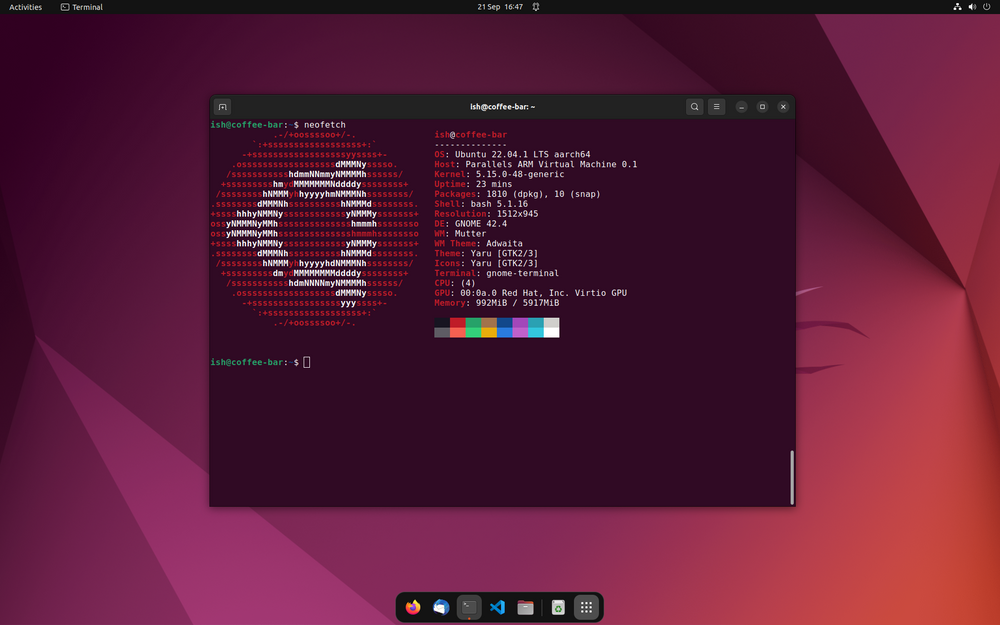Open Firefox from the dock
Screen dimensions: 1000x625
(412, 607)
